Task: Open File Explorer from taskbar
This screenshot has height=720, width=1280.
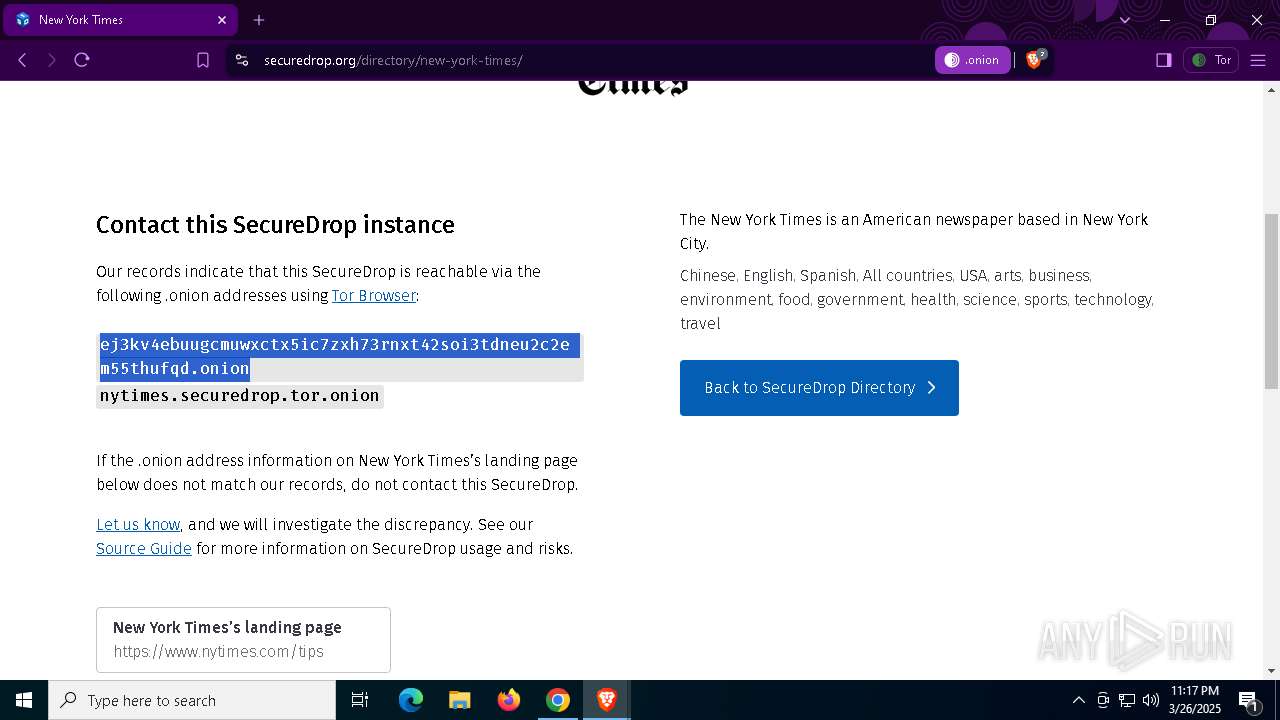Action: (x=460, y=700)
